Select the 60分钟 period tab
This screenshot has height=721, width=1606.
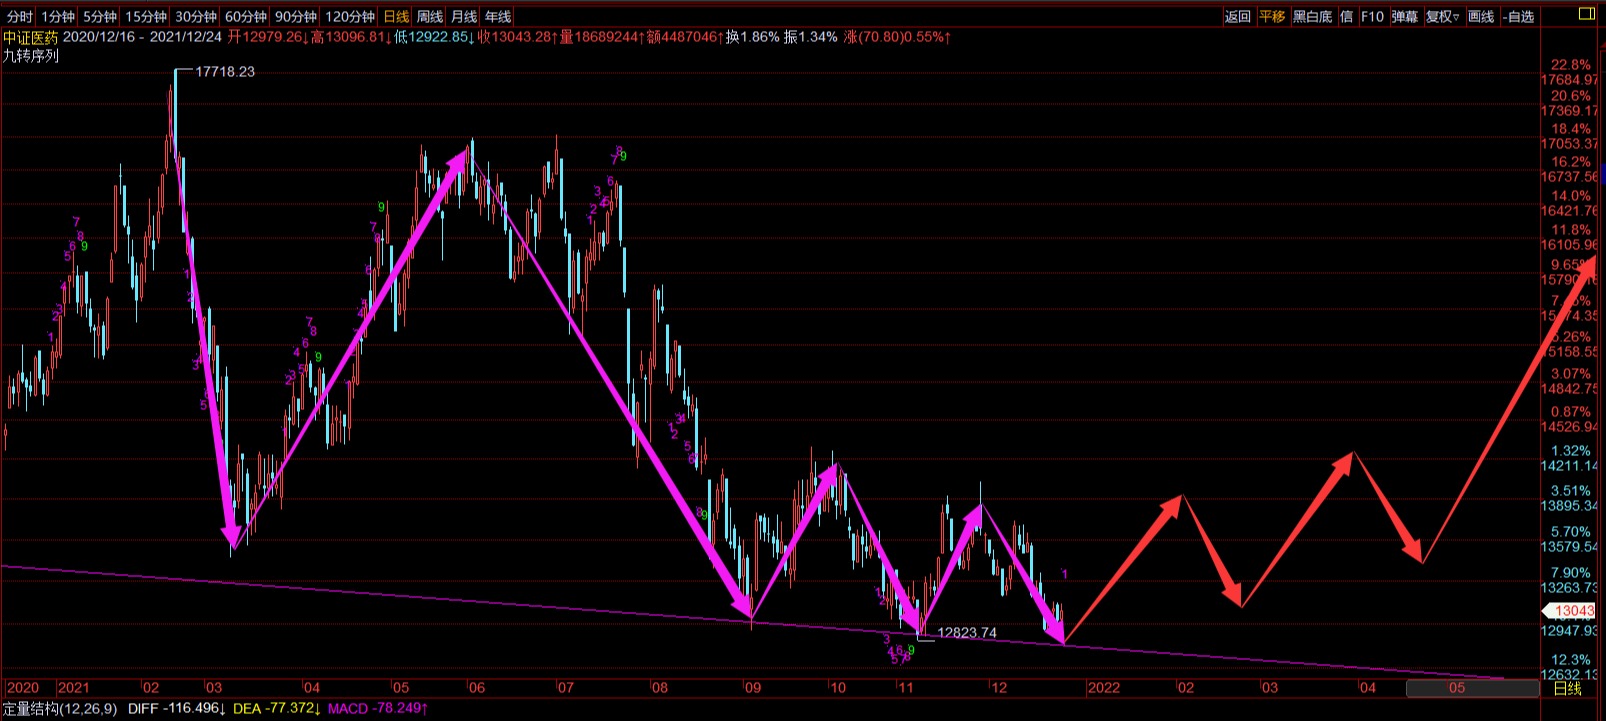click(x=245, y=17)
